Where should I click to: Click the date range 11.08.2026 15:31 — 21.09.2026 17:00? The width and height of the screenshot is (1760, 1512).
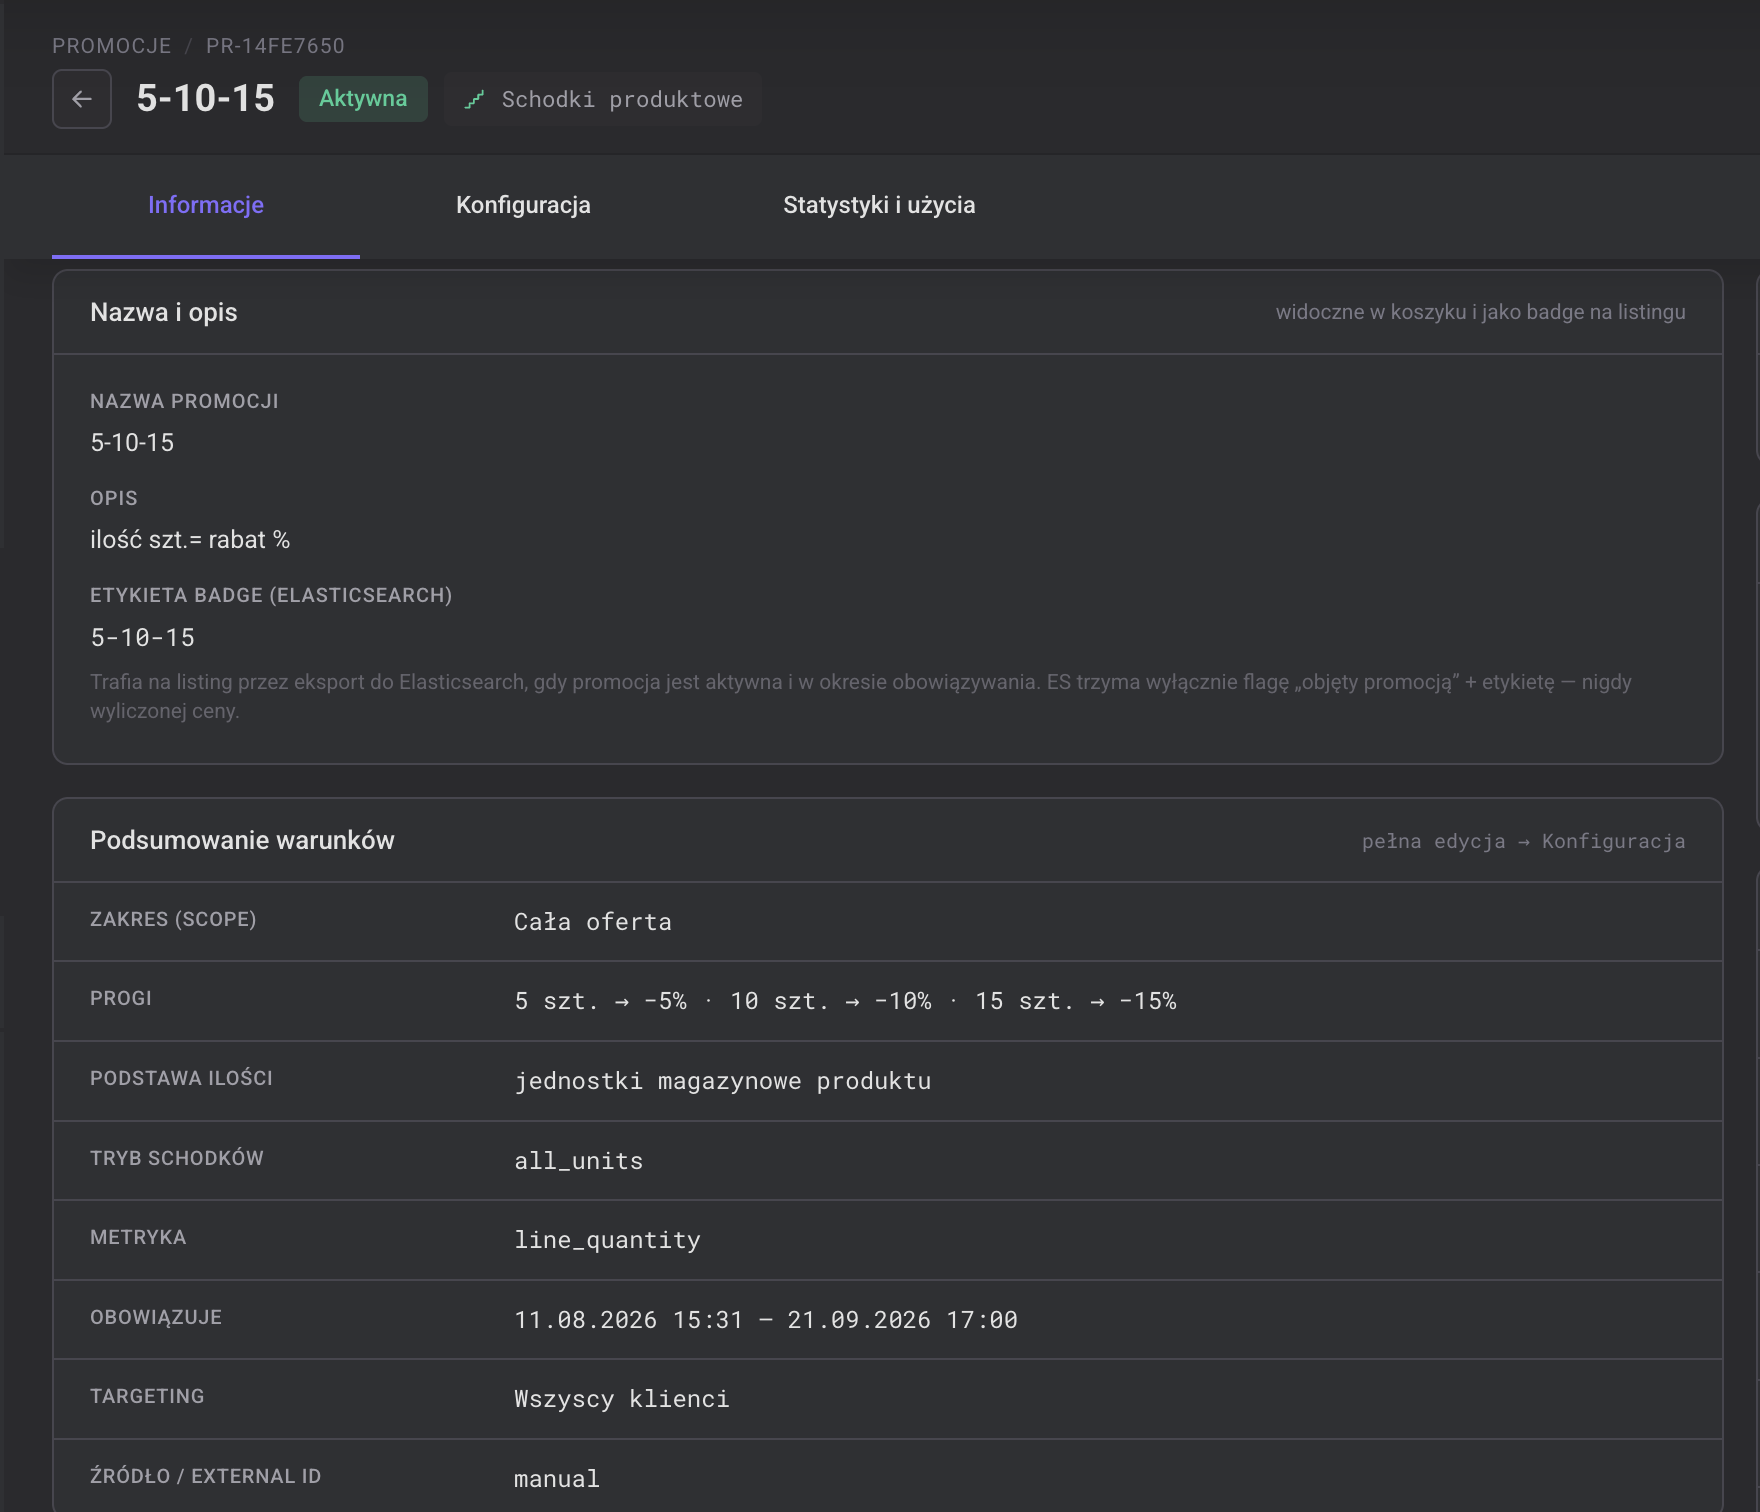(766, 1320)
